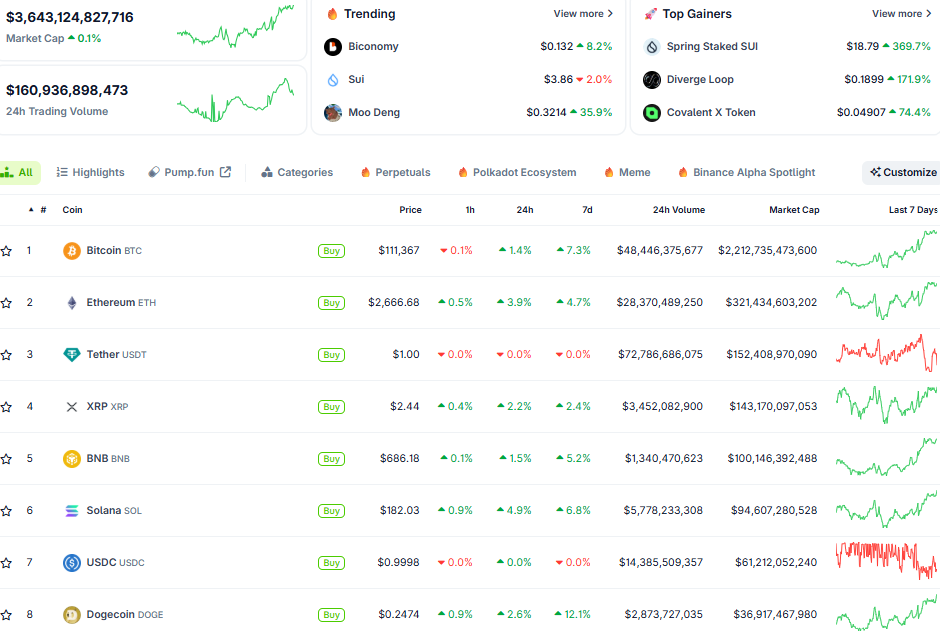940x631 pixels.
Task: Click the Bitcoin coin logo icon
Action: [71, 251]
